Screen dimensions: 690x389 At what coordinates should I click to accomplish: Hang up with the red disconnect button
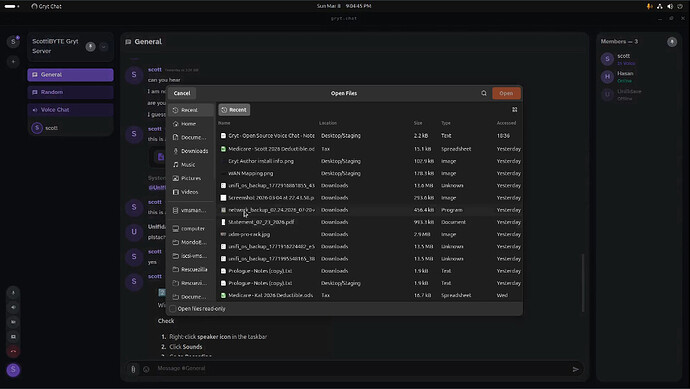13,351
